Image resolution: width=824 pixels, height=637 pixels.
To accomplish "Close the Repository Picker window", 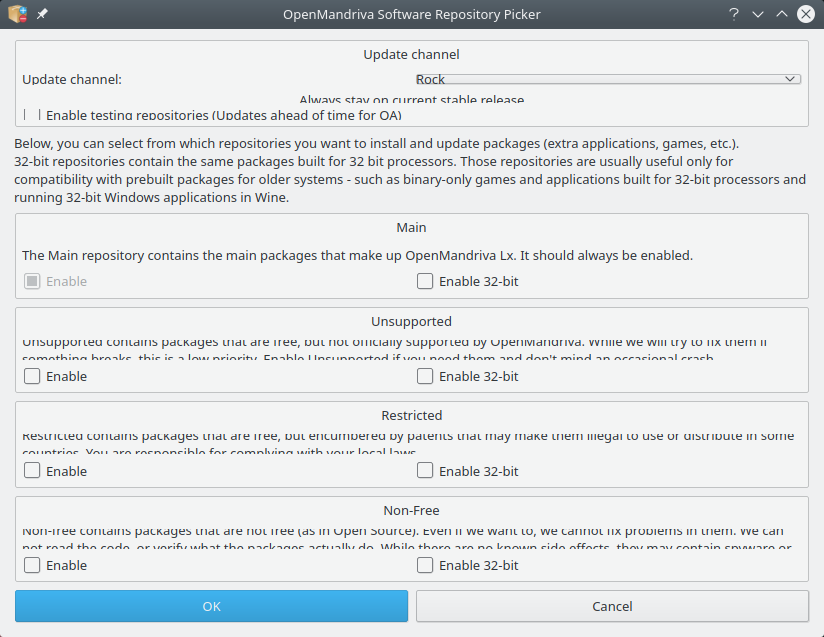I will (x=806, y=14).
